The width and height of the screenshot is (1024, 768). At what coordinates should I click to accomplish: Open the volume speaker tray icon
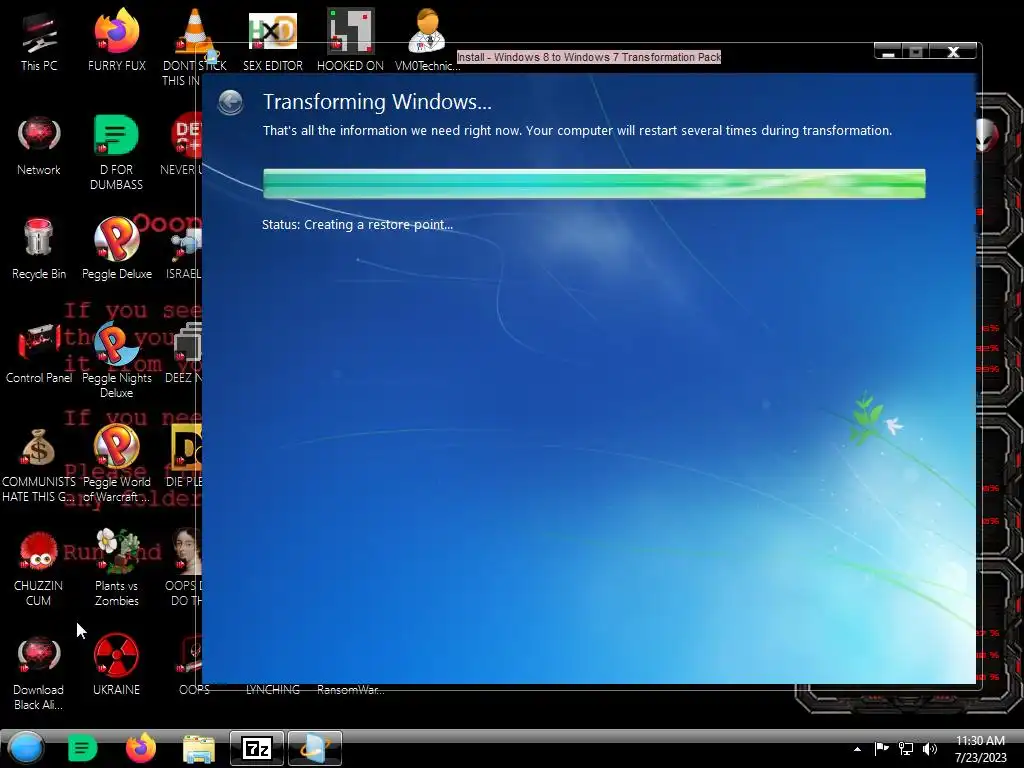930,748
